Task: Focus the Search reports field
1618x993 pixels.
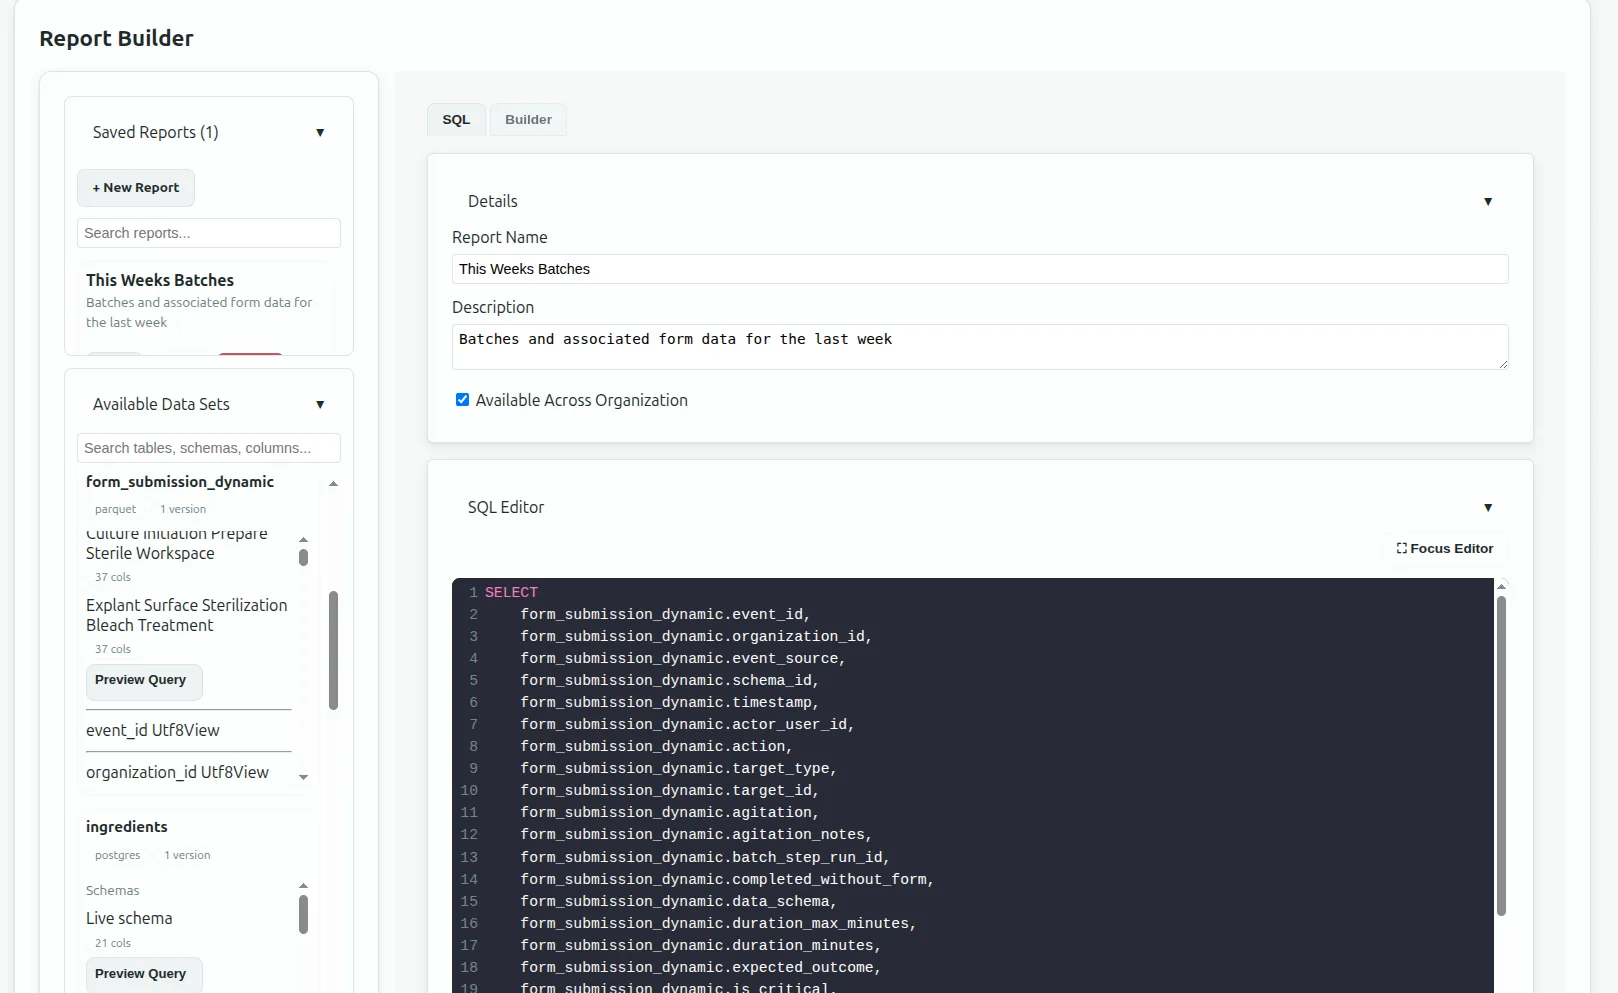Action: (x=209, y=233)
